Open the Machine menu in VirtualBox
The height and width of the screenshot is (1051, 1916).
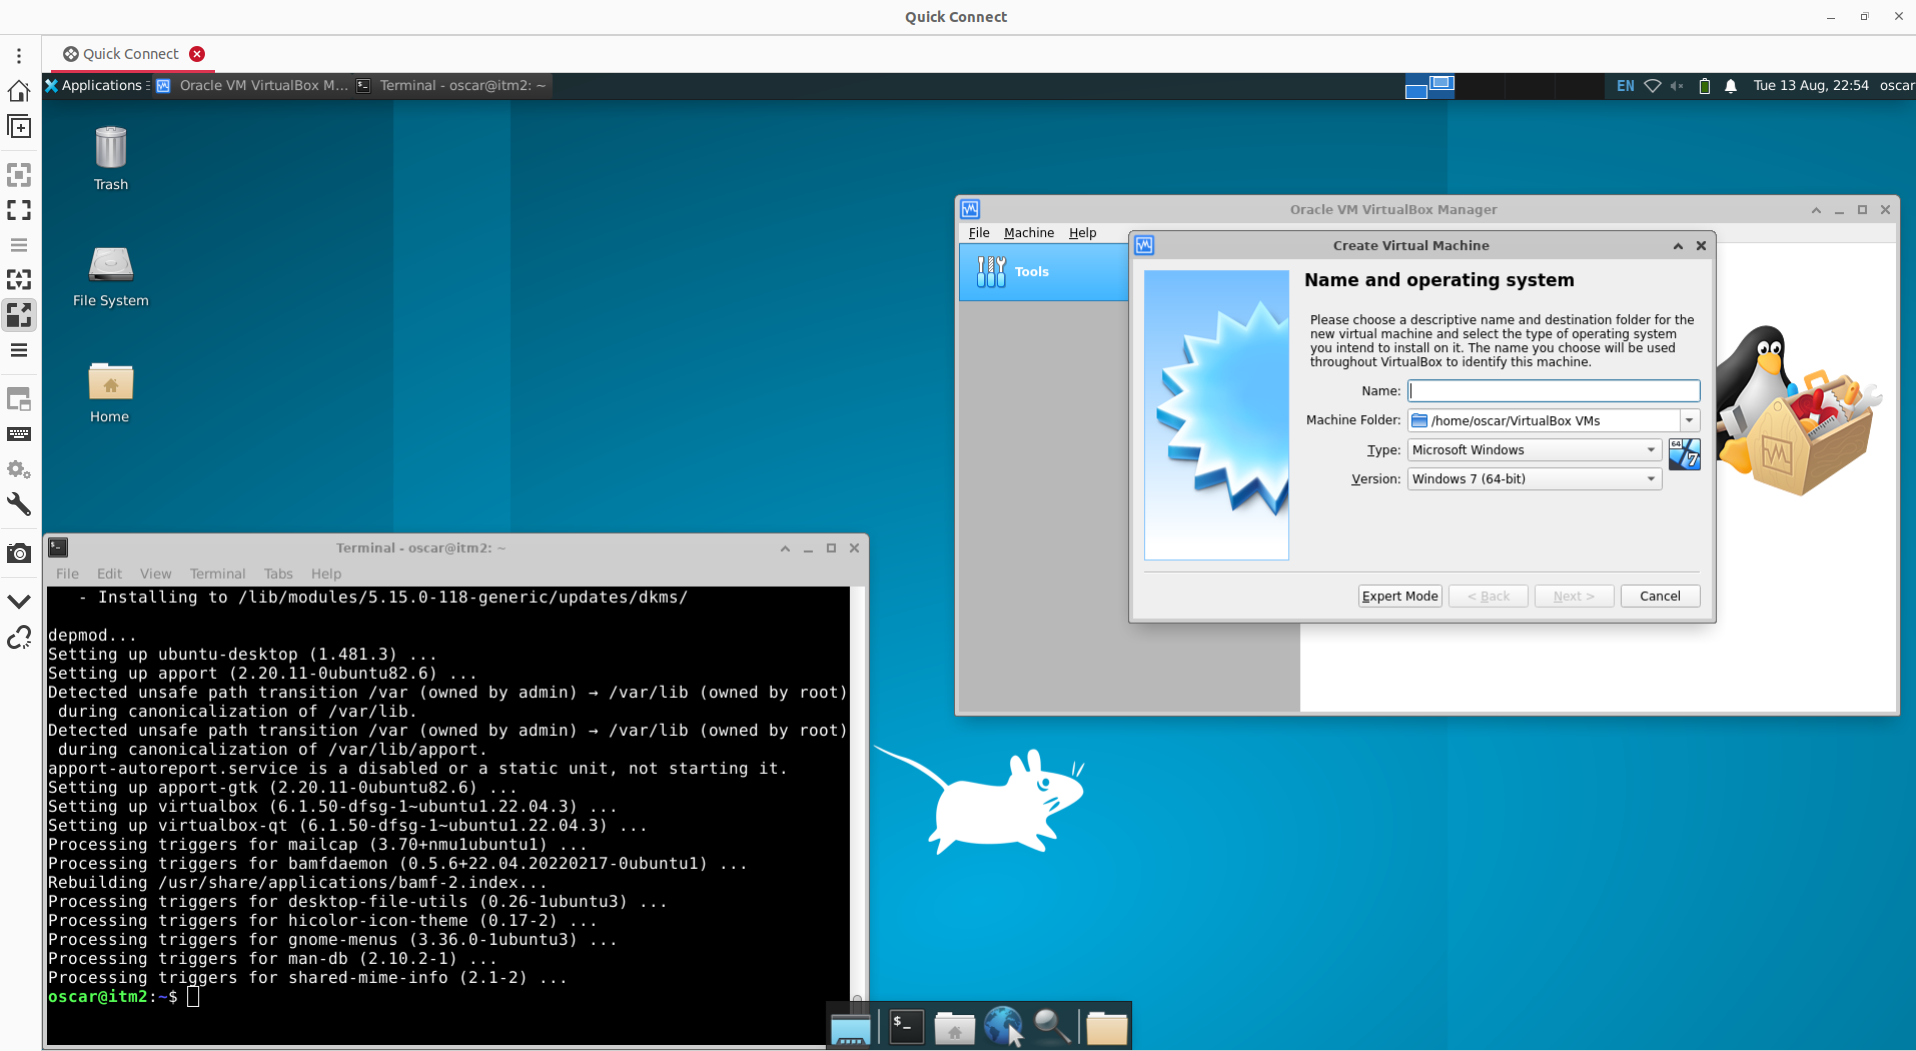coord(1028,233)
